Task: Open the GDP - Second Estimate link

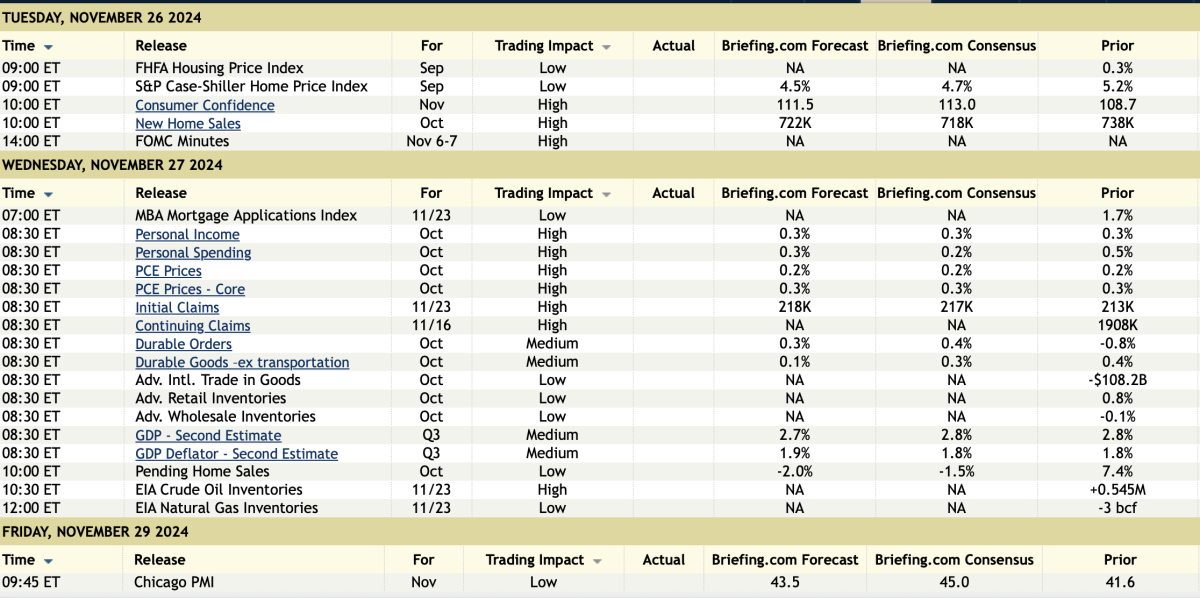Action: (x=208, y=435)
